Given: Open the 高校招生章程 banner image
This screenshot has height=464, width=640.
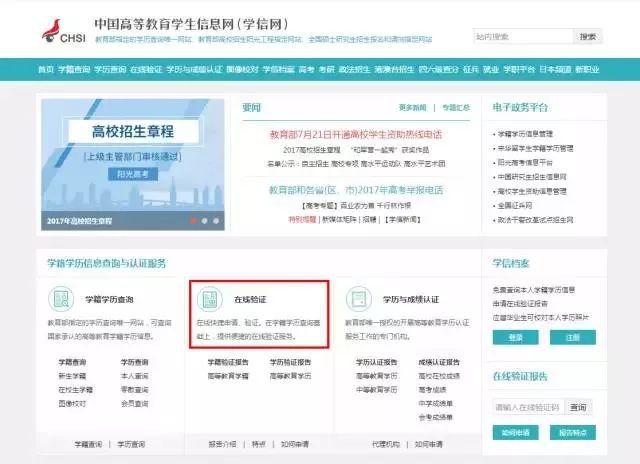Looking at the screenshot, I should [x=133, y=164].
